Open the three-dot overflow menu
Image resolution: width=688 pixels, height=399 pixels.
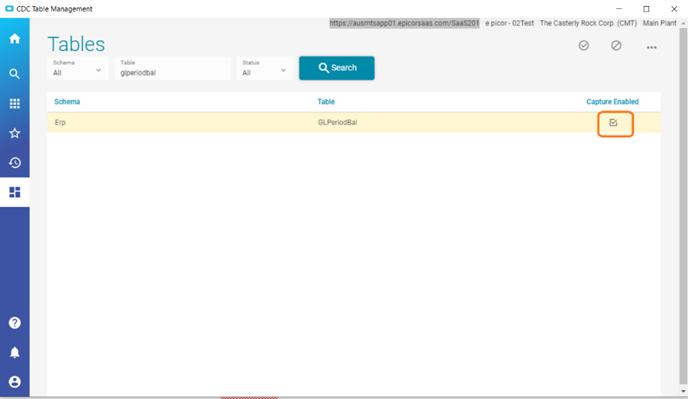[652, 47]
